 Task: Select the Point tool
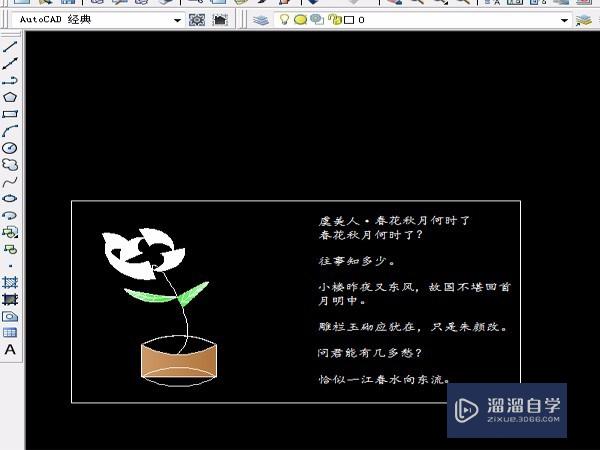(10, 266)
